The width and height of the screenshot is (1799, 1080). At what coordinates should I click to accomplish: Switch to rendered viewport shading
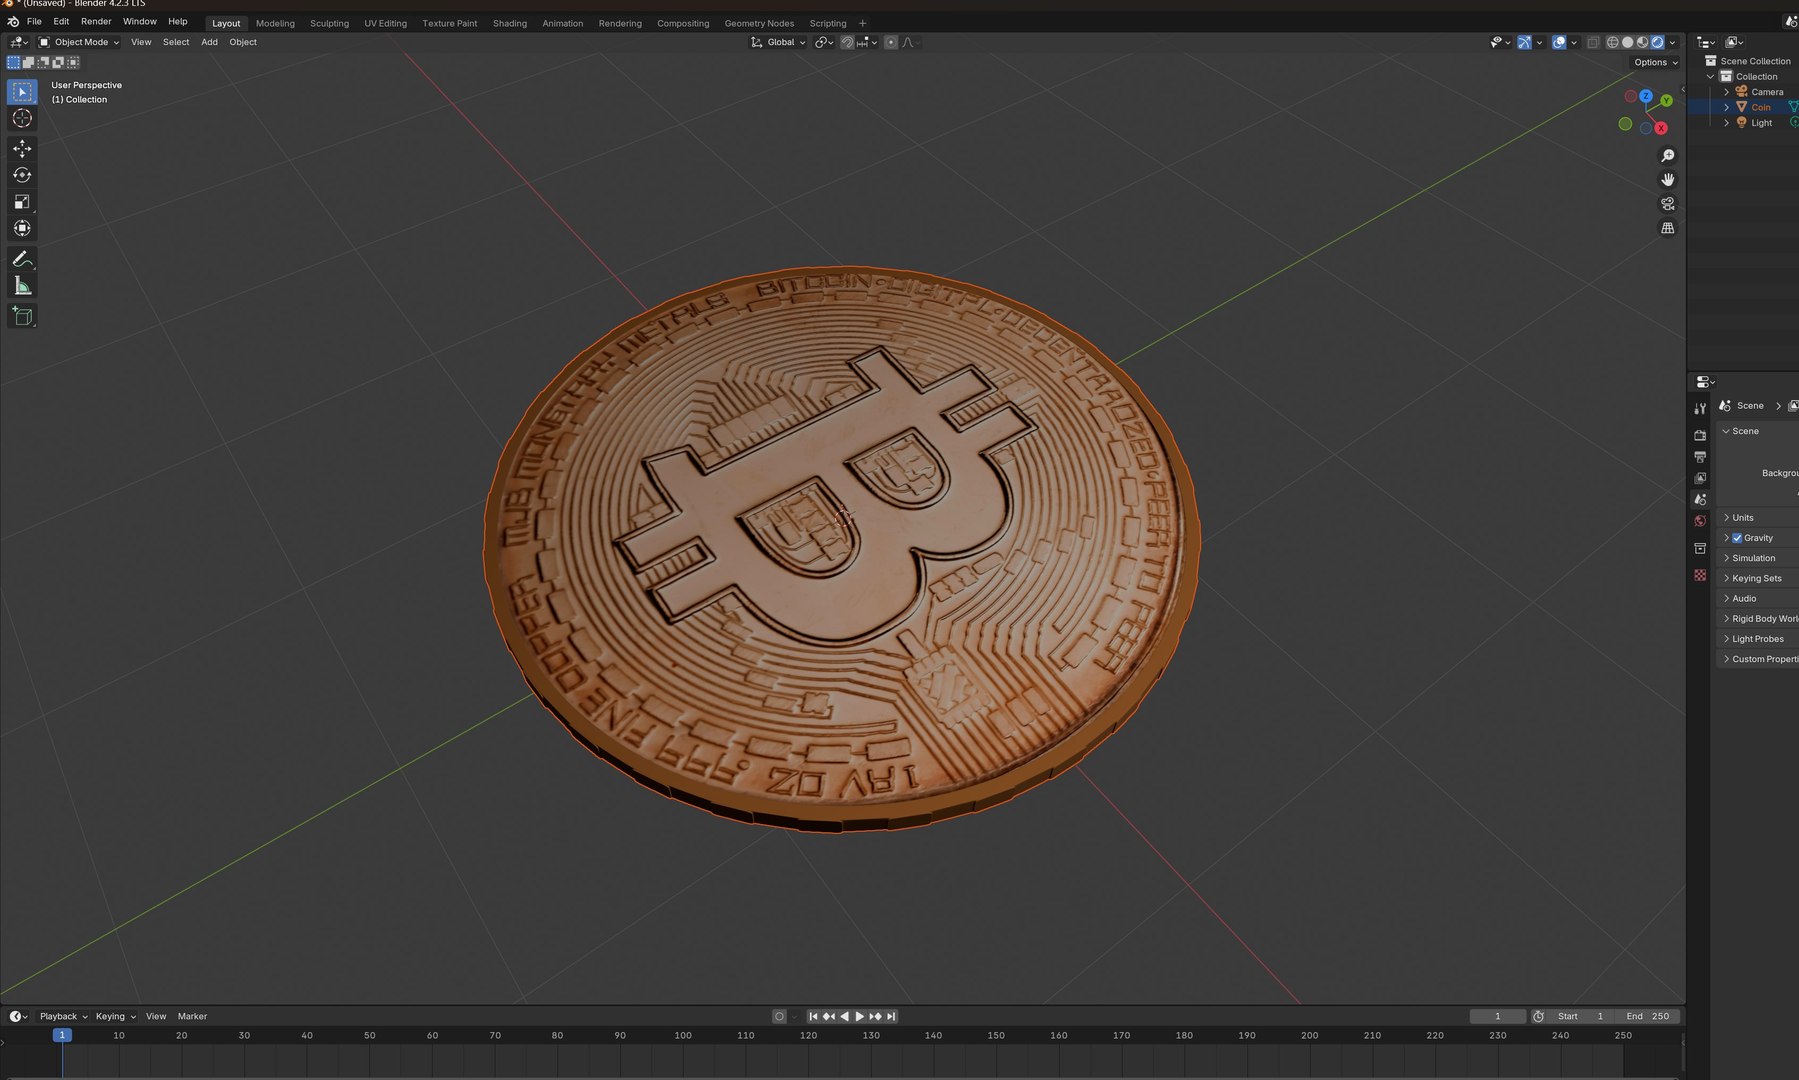click(1657, 42)
